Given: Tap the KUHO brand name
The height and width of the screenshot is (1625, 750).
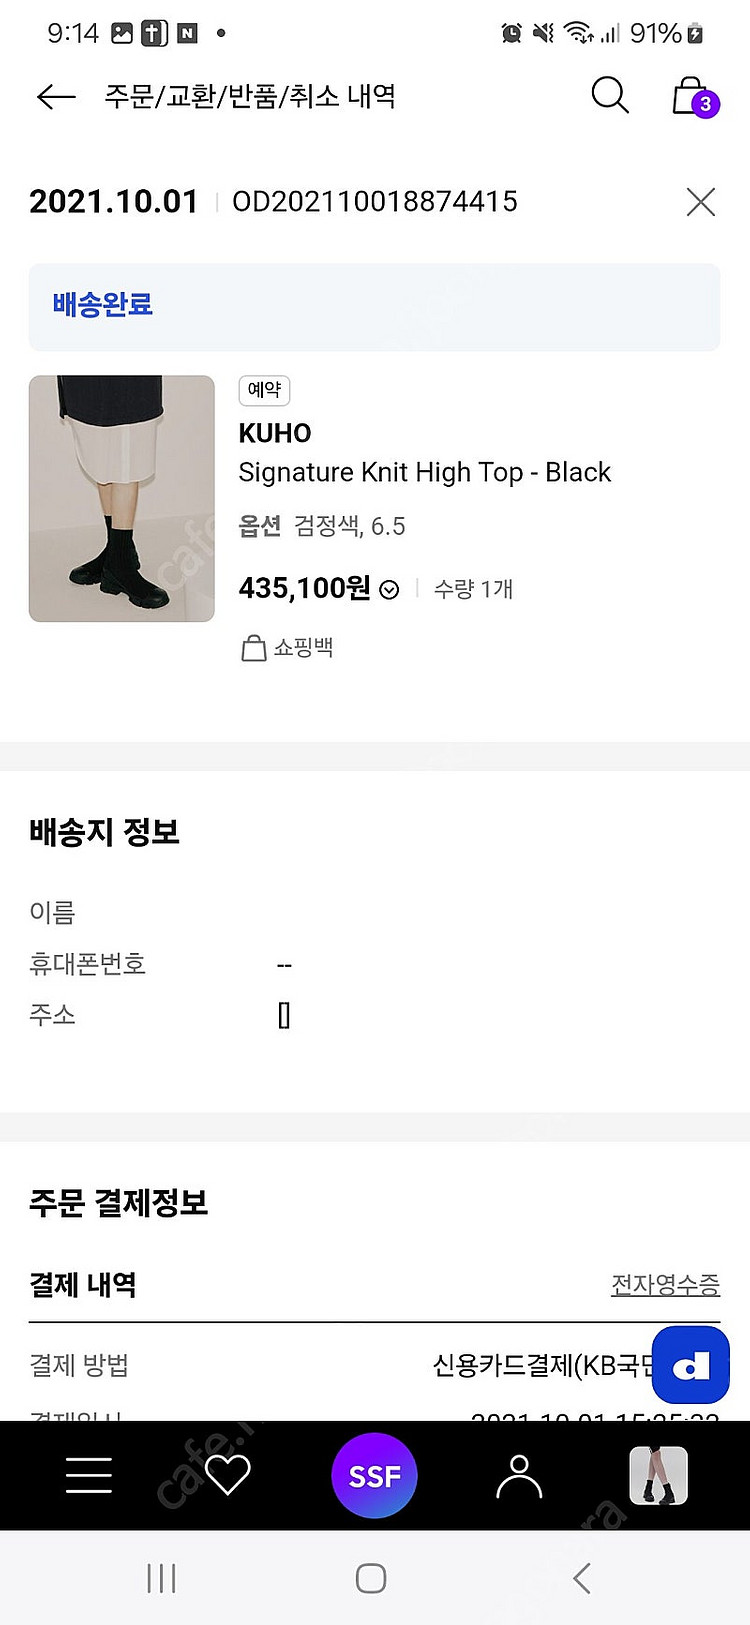Looking at the screenshot, I should point(275,433).
